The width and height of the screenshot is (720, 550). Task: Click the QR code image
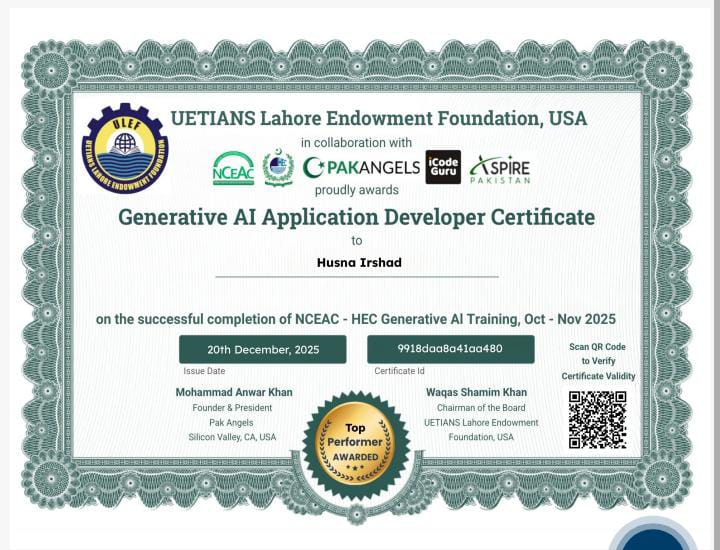(597, 419)
